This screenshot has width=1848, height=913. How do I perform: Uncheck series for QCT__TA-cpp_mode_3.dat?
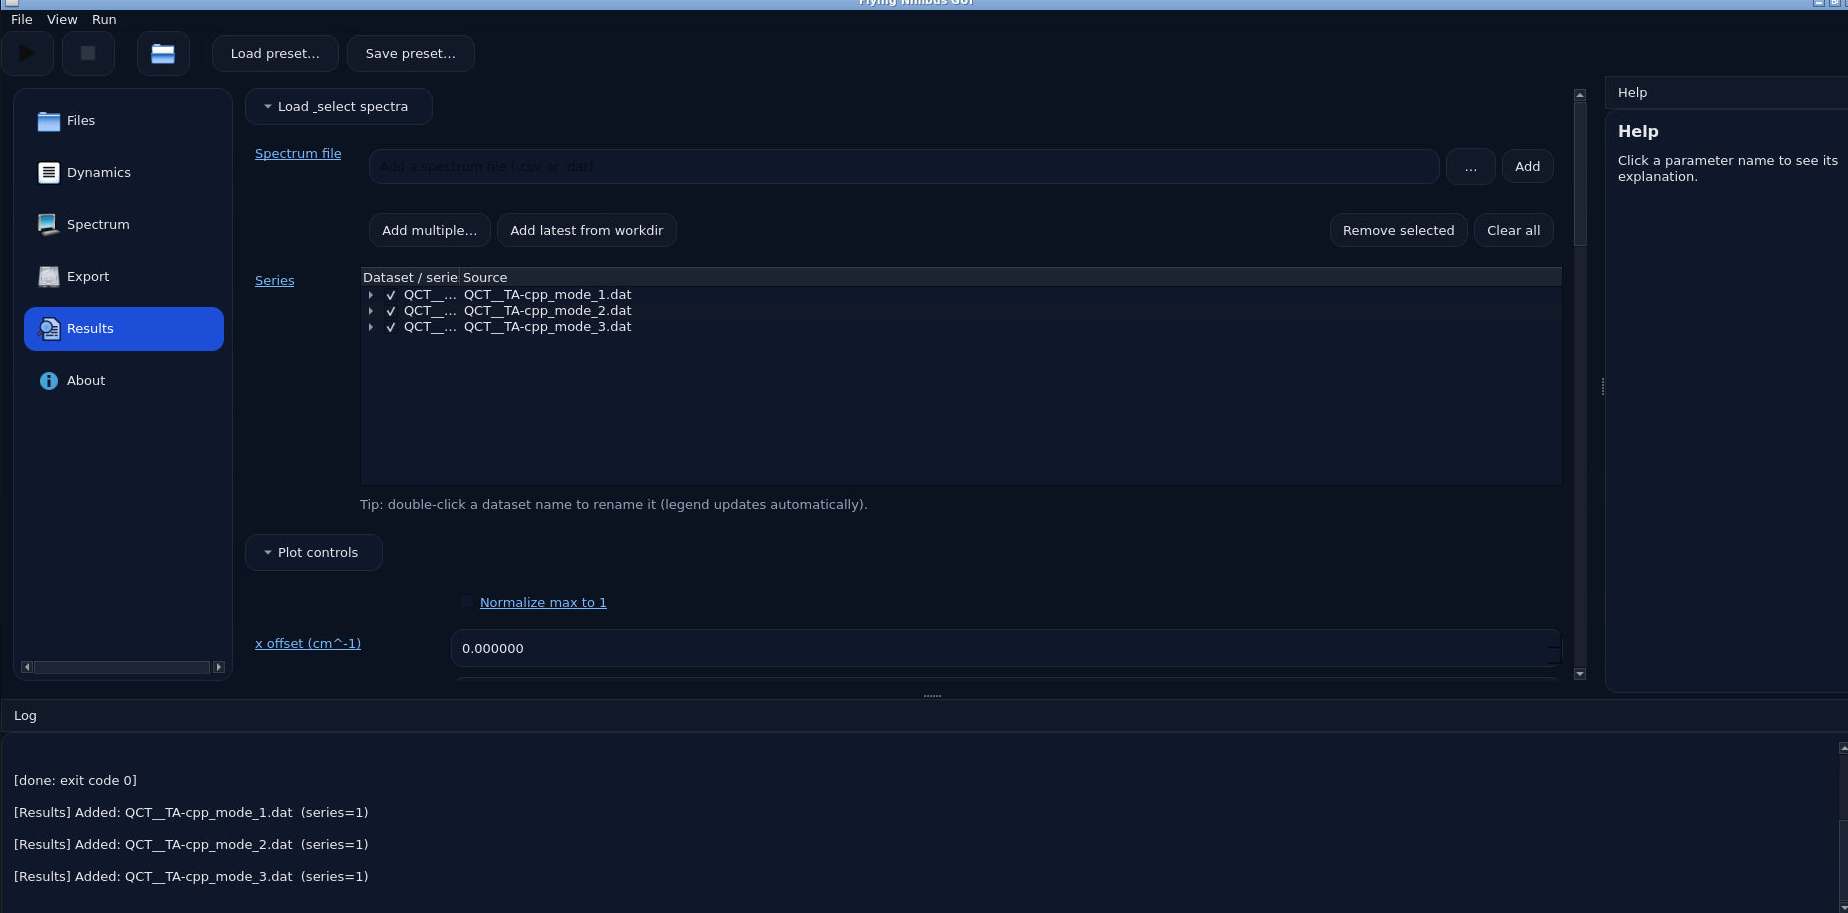pyautogui.click(x=391, y=327)
